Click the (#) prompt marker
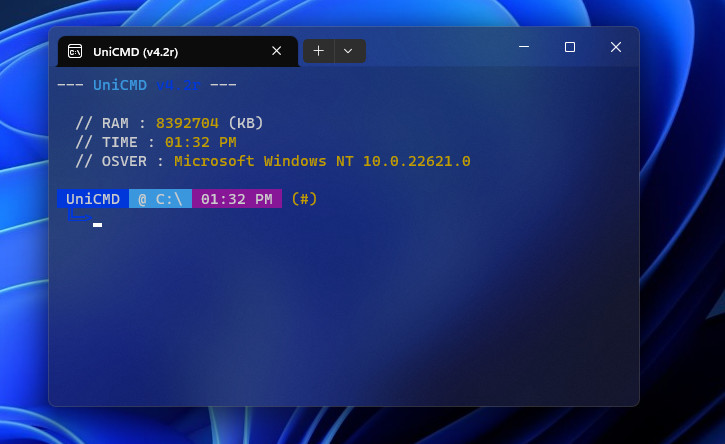This screenshot has width=725, height=444. click(x=305, y=199)
